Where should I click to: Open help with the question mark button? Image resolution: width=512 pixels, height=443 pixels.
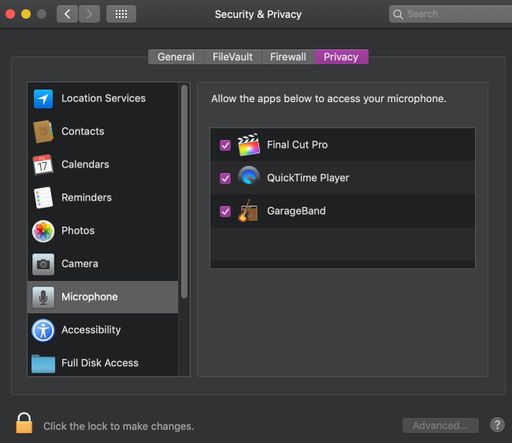point(497,425)
